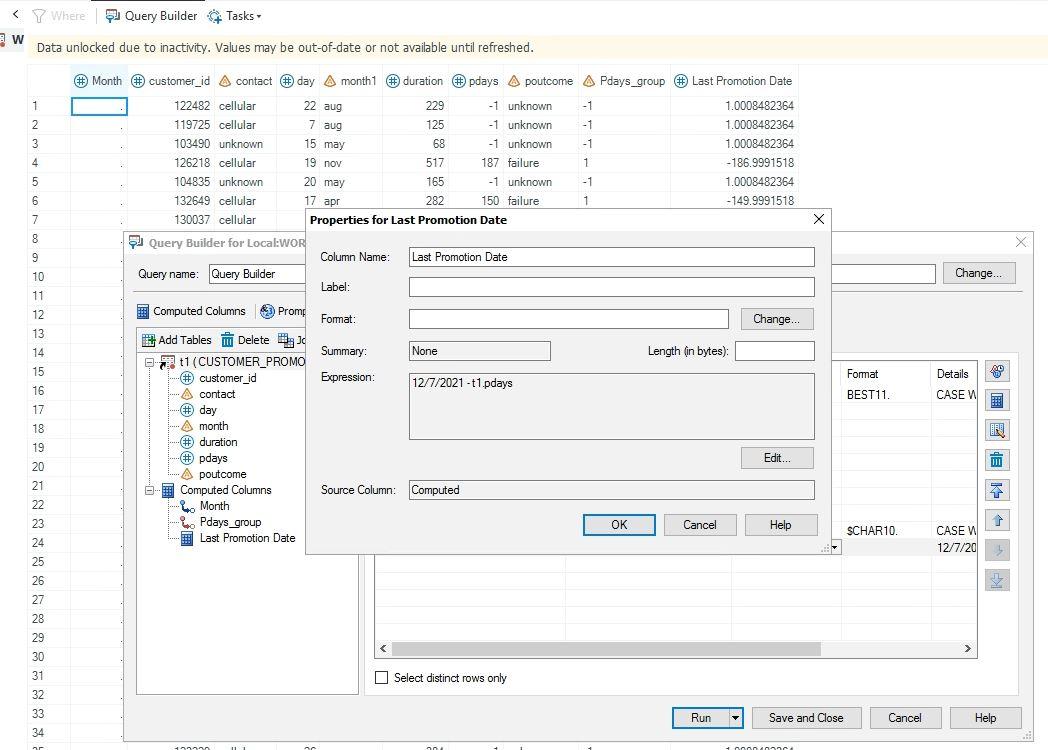
Task: Click inside the Label input field
Action: pos(610,288)
